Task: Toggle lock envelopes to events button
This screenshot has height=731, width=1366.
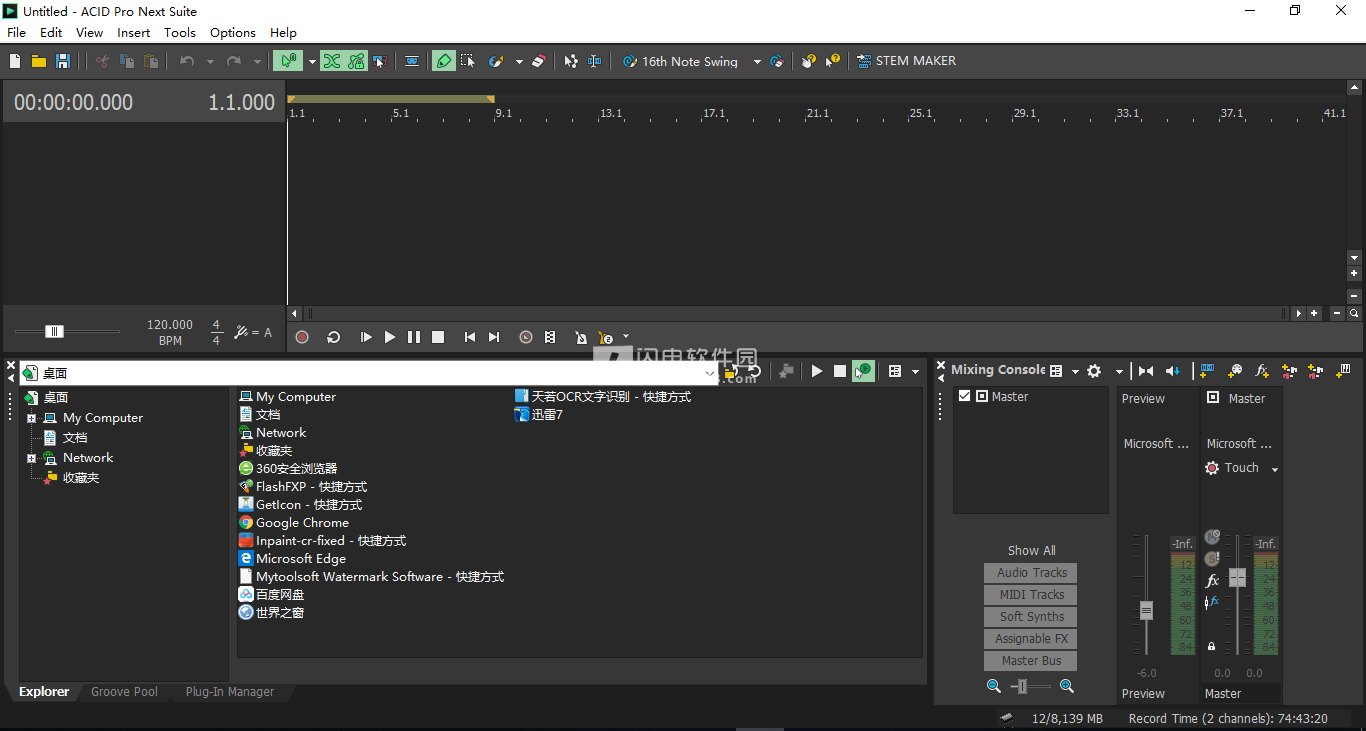Action: point(357,61)
